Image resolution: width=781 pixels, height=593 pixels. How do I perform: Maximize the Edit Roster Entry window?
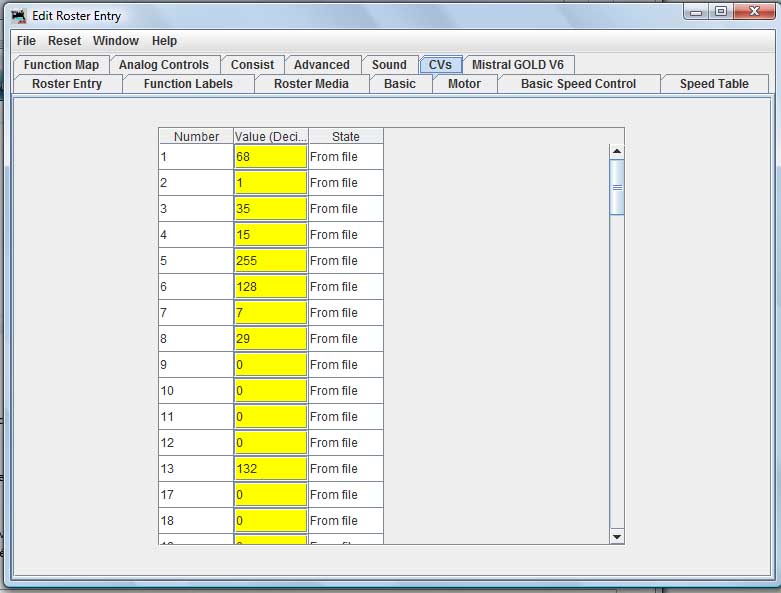(x=721, y=11)
